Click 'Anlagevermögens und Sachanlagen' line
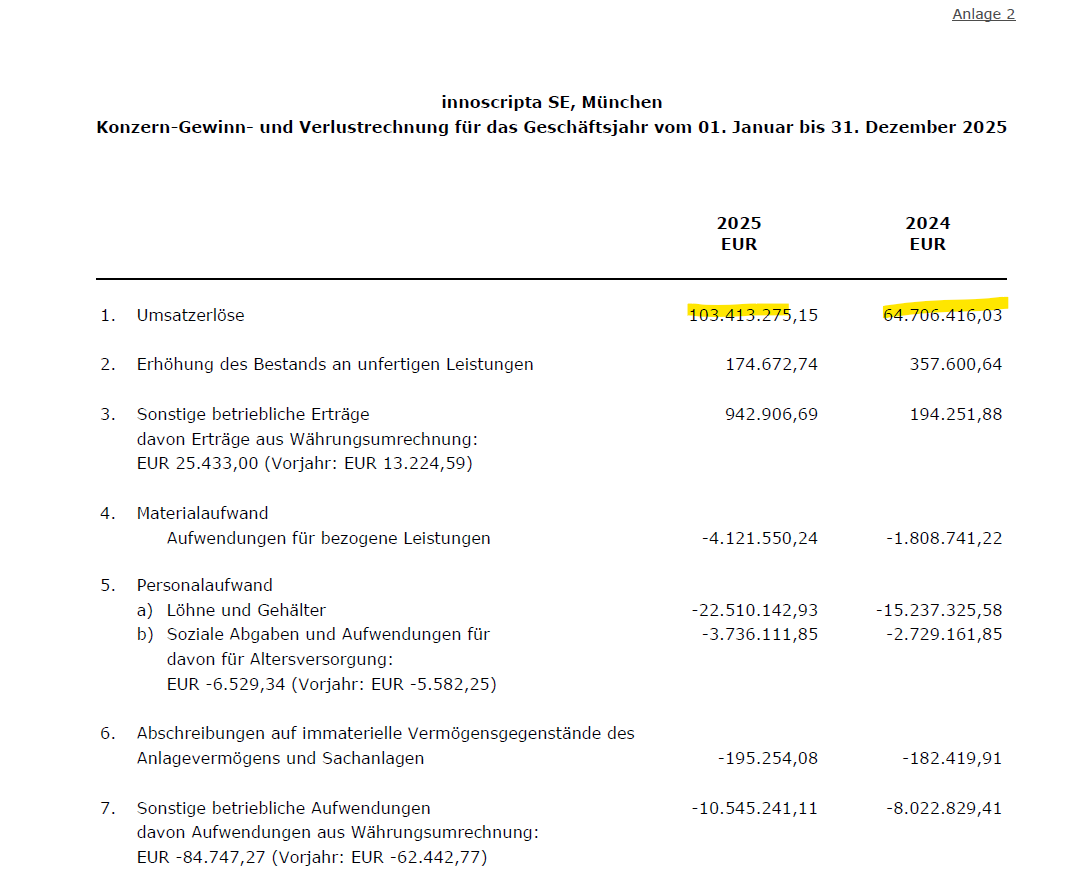Viewport: 1080px width, 877px height. point(280,759)
